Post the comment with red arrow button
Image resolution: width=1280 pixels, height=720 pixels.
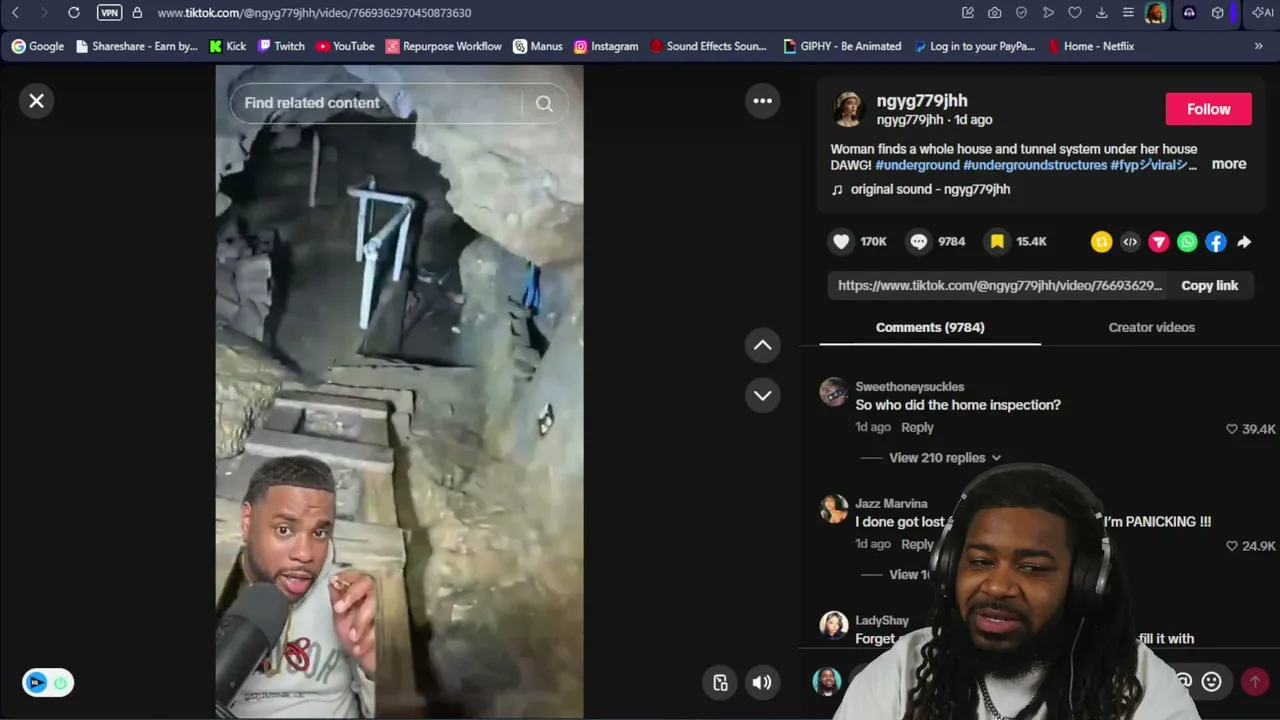click(x=1254, y=682)
